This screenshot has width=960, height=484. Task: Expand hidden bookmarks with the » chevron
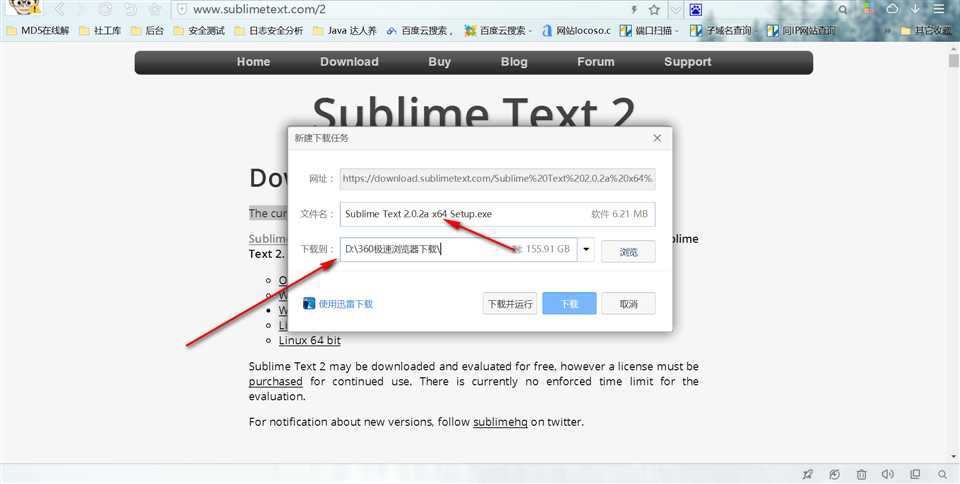point(887,30)
